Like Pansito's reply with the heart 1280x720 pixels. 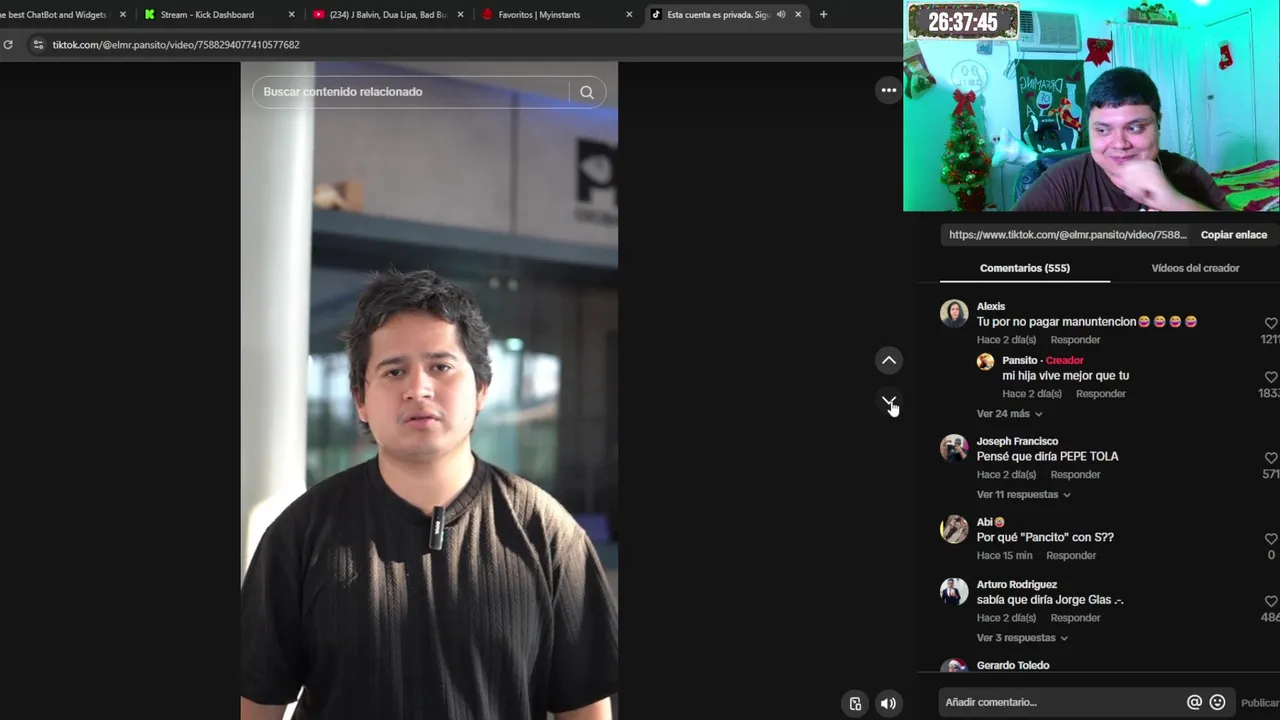(x=1271, y=377)
